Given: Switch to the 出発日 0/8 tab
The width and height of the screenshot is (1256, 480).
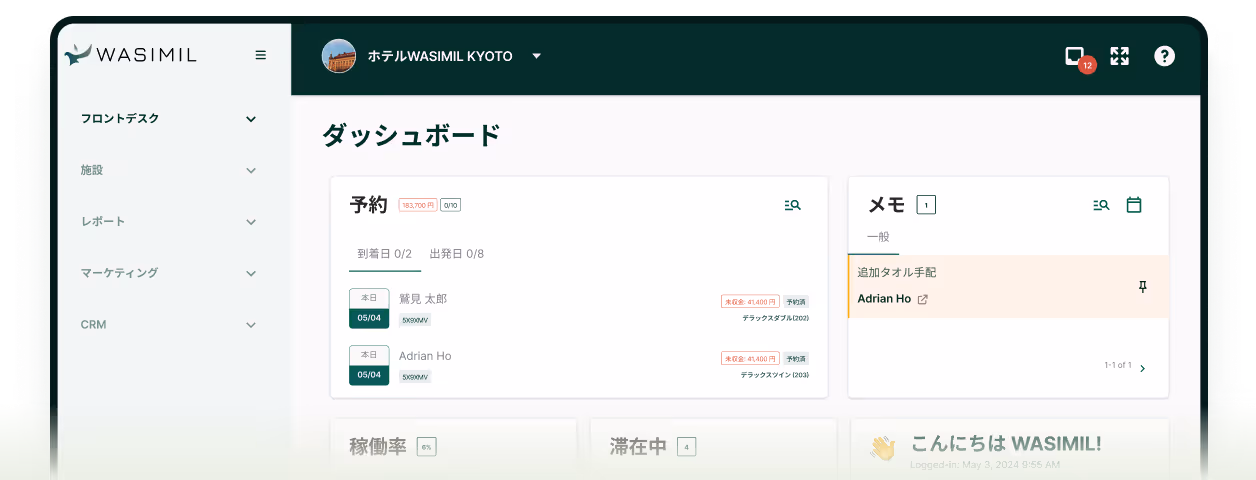Looking at the screenshot, I should pos(457,254).
